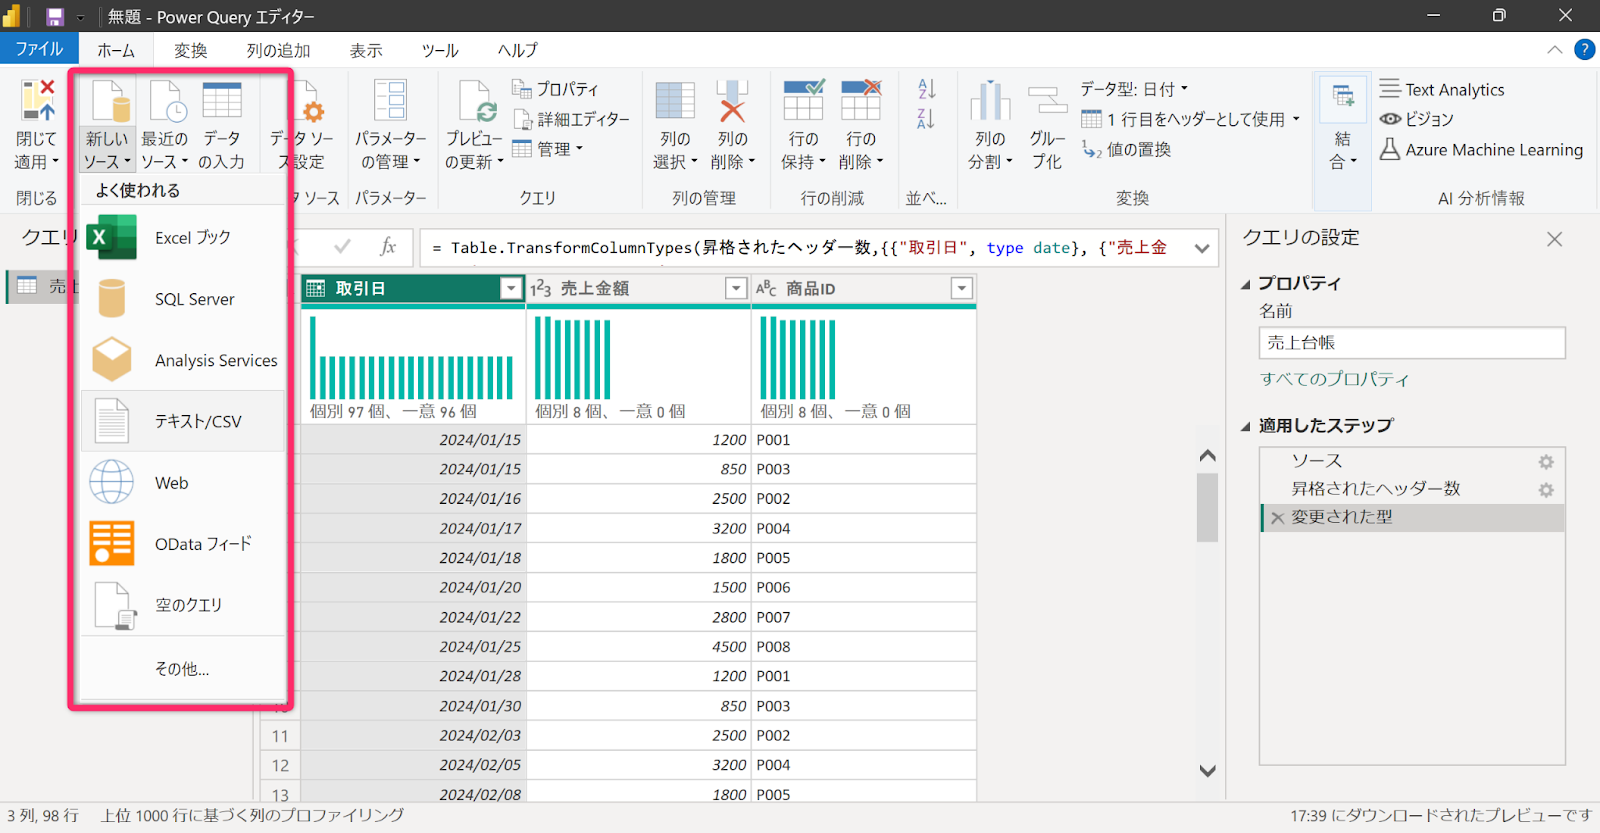
Task: Click the Choose Columns icon
Action: tap(675, 101)
